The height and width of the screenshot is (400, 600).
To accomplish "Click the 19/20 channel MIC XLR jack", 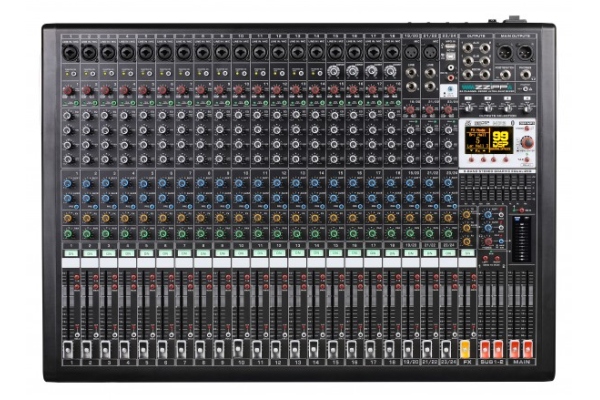I will tap(411, 51).
